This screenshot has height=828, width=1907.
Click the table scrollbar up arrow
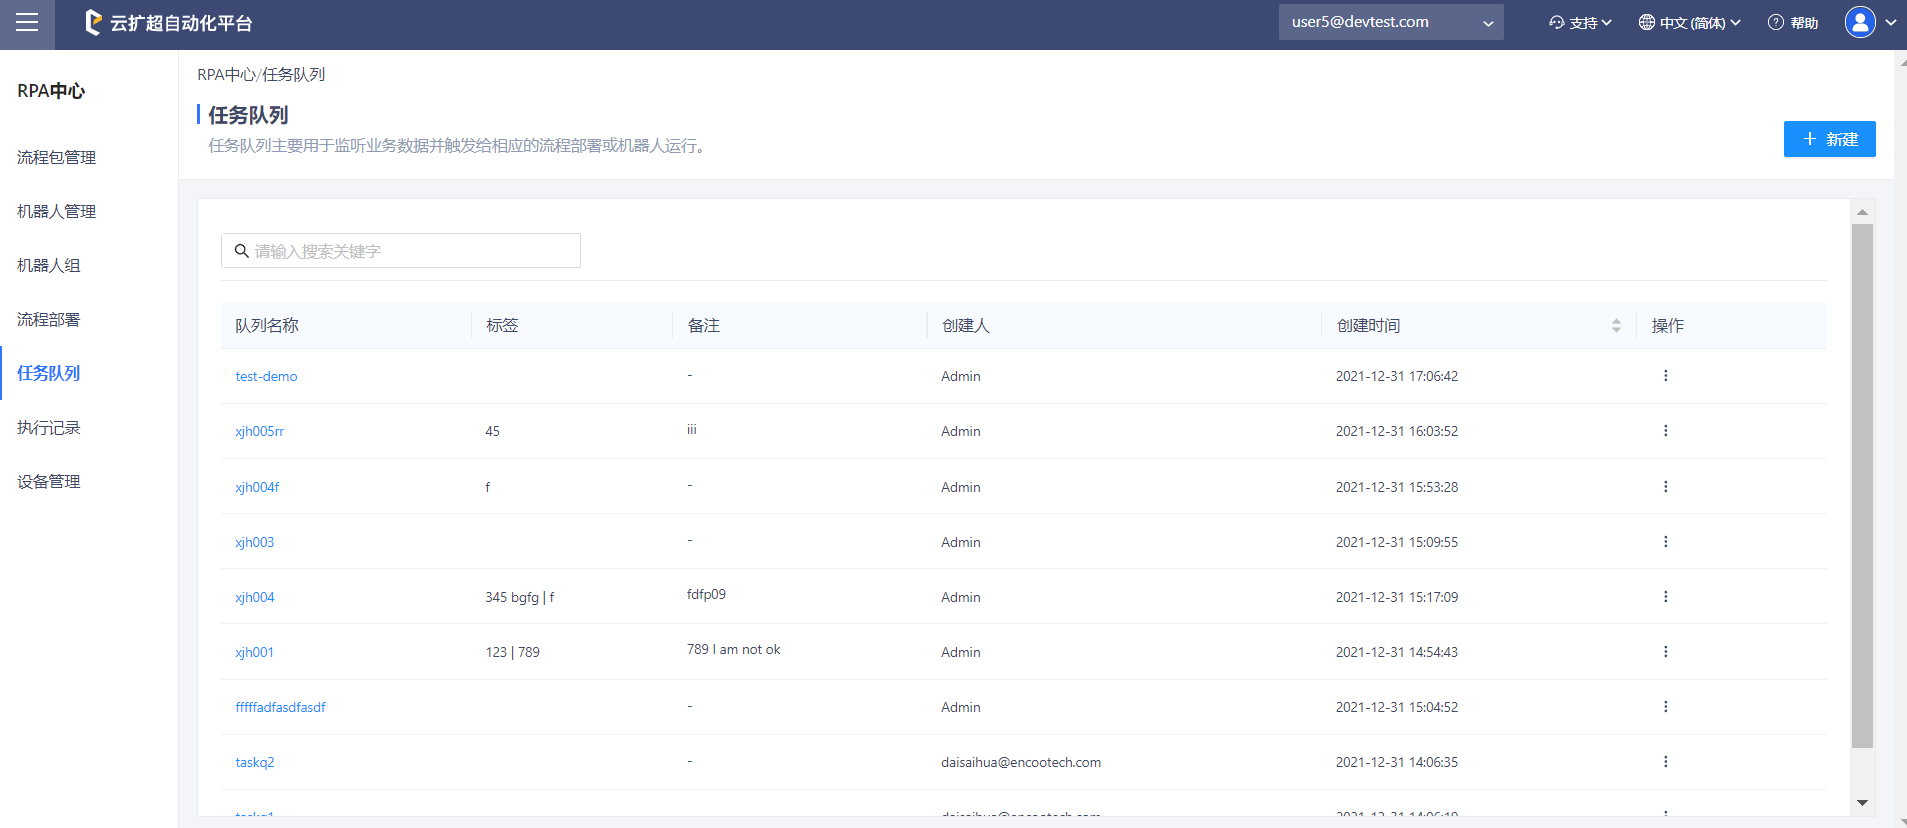click(x=1862, y=212)
